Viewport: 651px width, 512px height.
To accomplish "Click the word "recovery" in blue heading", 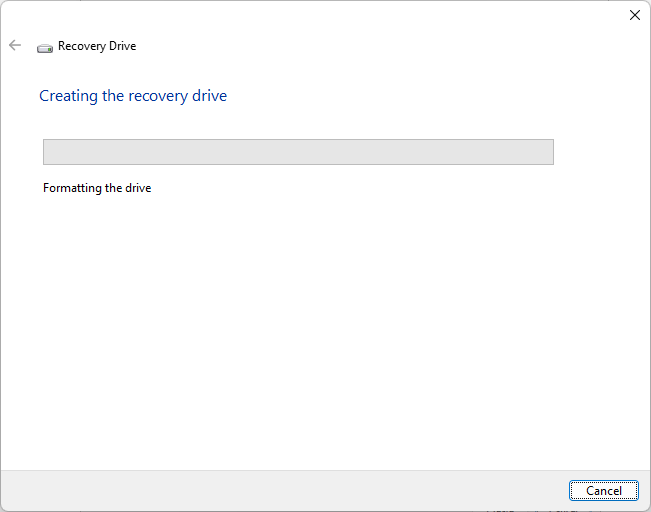I will pos(158,96).
